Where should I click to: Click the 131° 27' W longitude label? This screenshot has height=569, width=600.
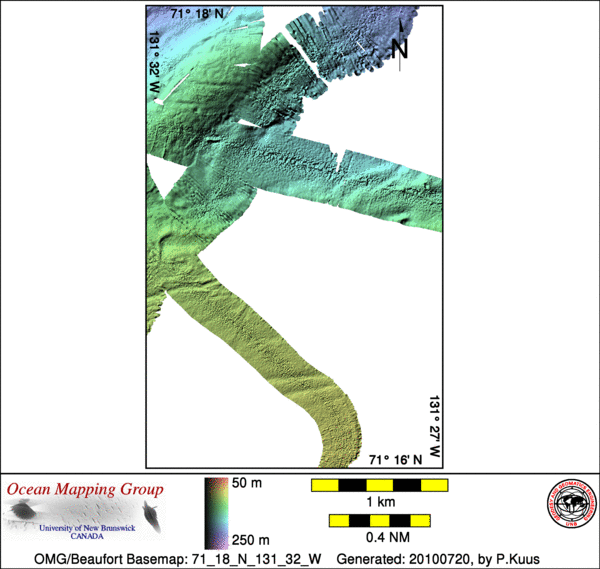435,427
